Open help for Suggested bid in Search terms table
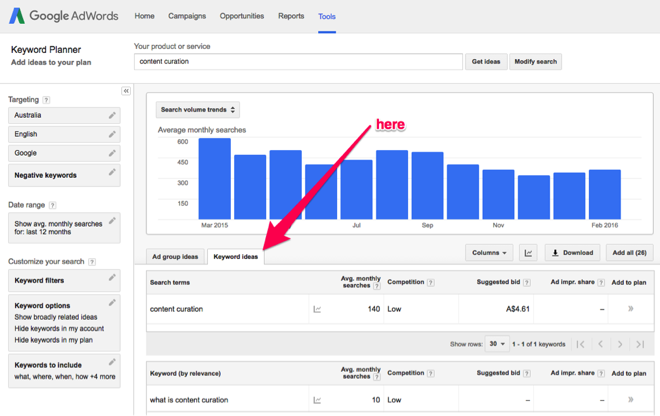 527,283
